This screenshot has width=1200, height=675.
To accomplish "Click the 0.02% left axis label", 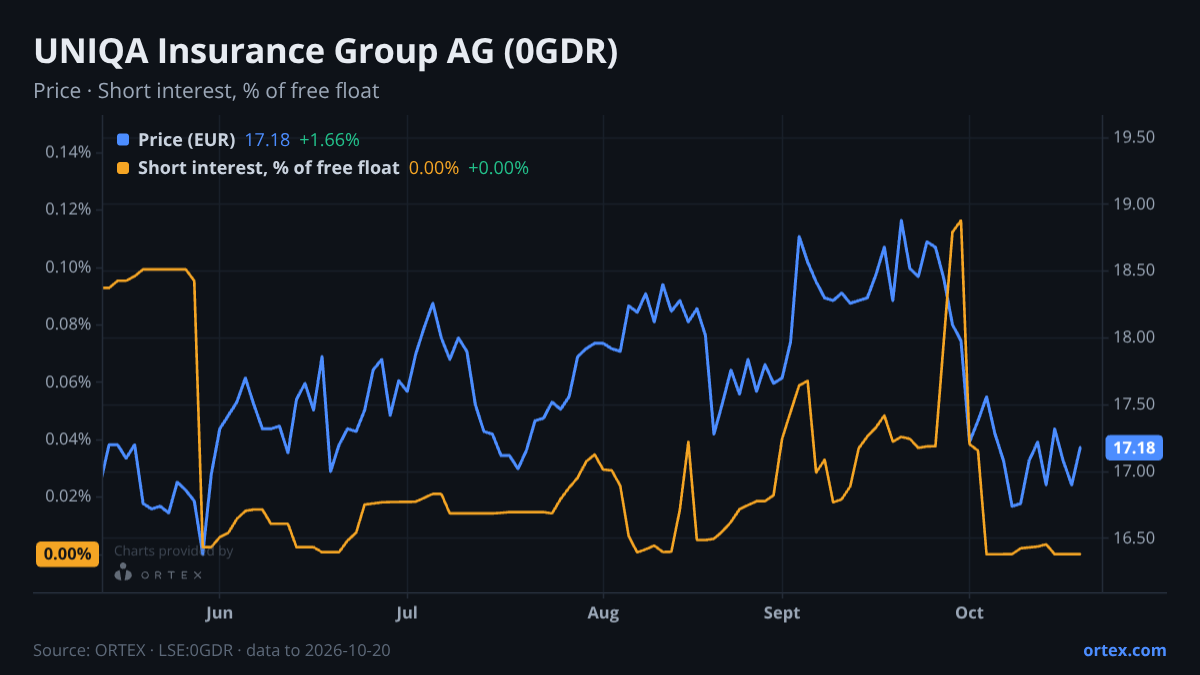I will [68, 496].
